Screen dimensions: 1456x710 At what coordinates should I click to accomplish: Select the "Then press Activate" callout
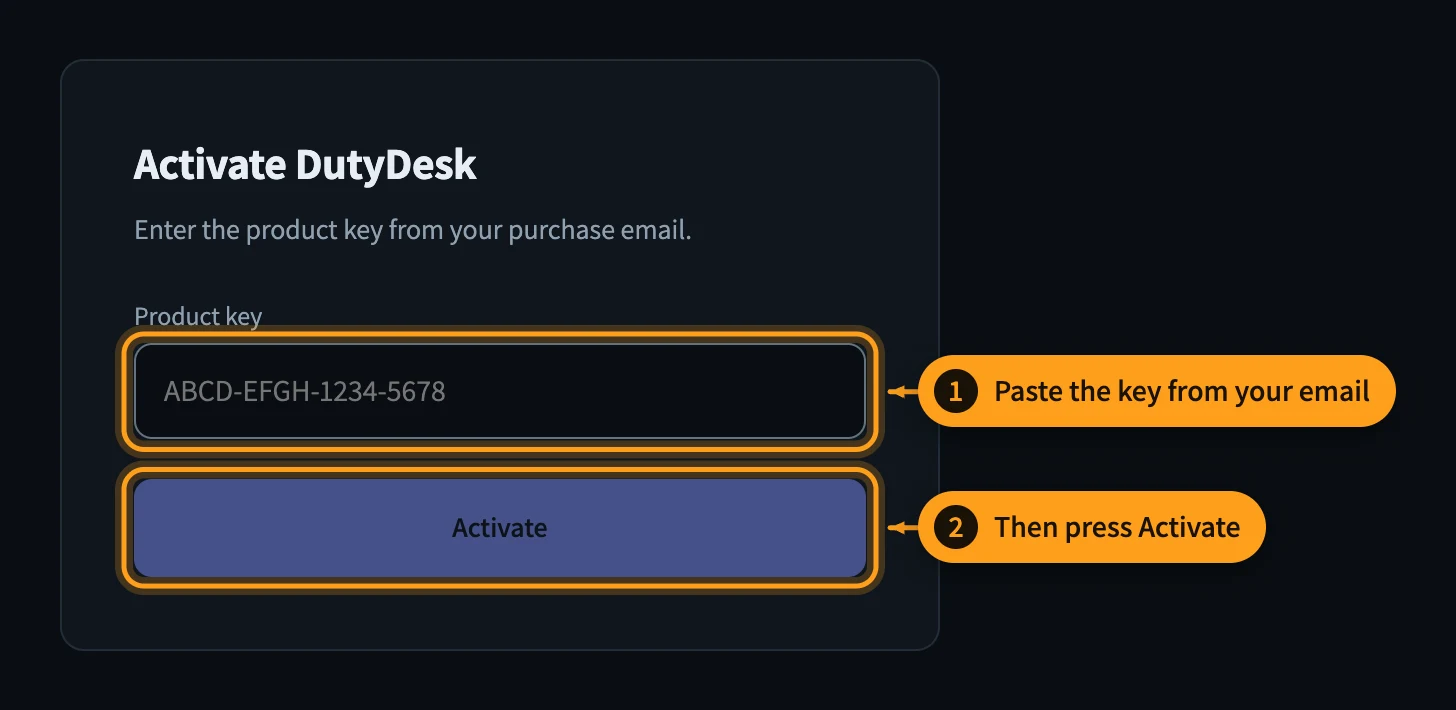click(1092, 527)
